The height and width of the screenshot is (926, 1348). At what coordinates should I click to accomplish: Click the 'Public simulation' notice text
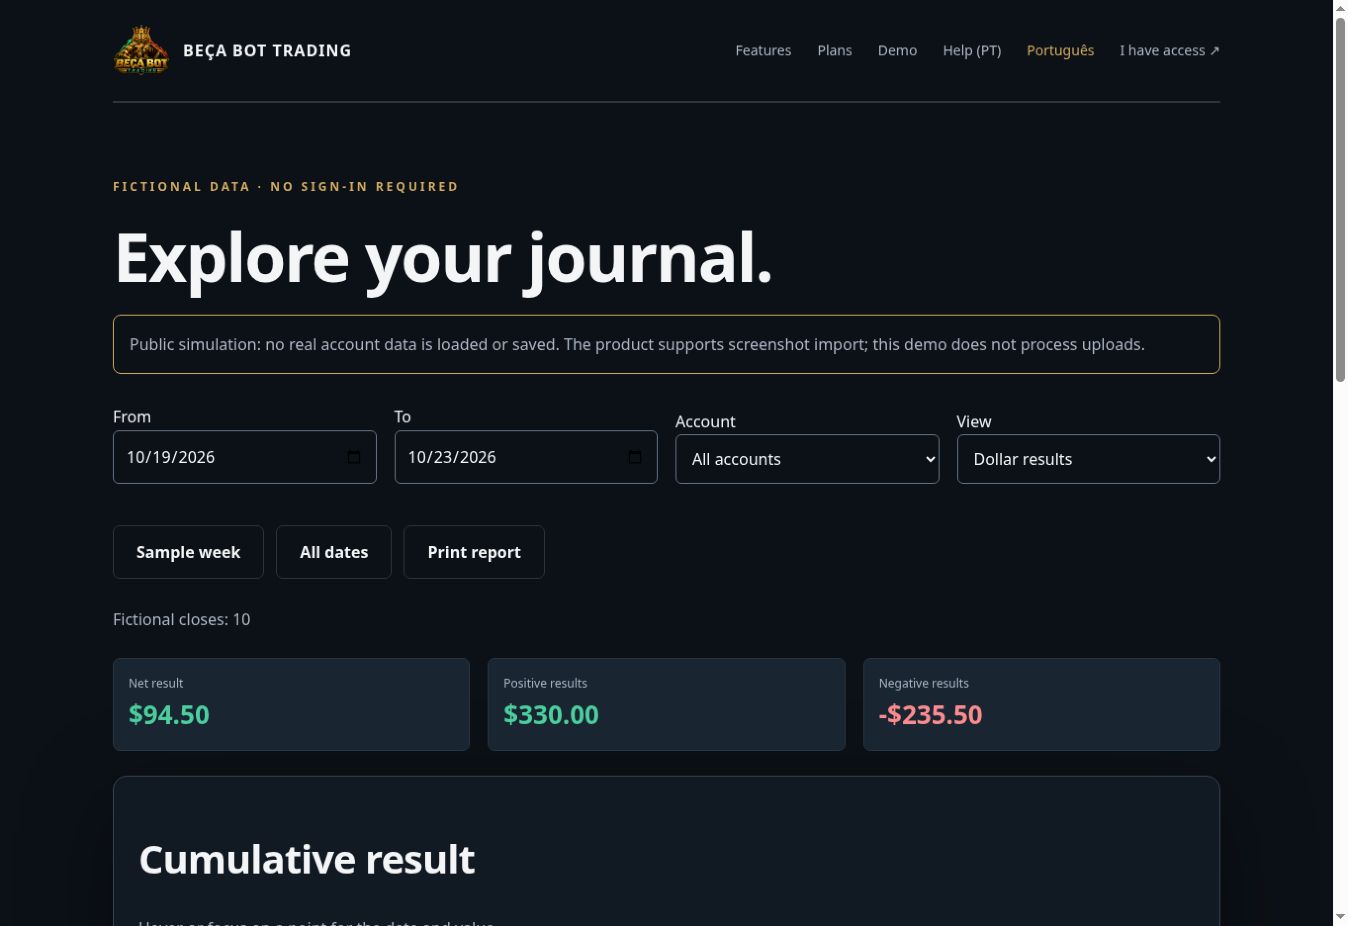pyautogui.click(x=637, y=344)
